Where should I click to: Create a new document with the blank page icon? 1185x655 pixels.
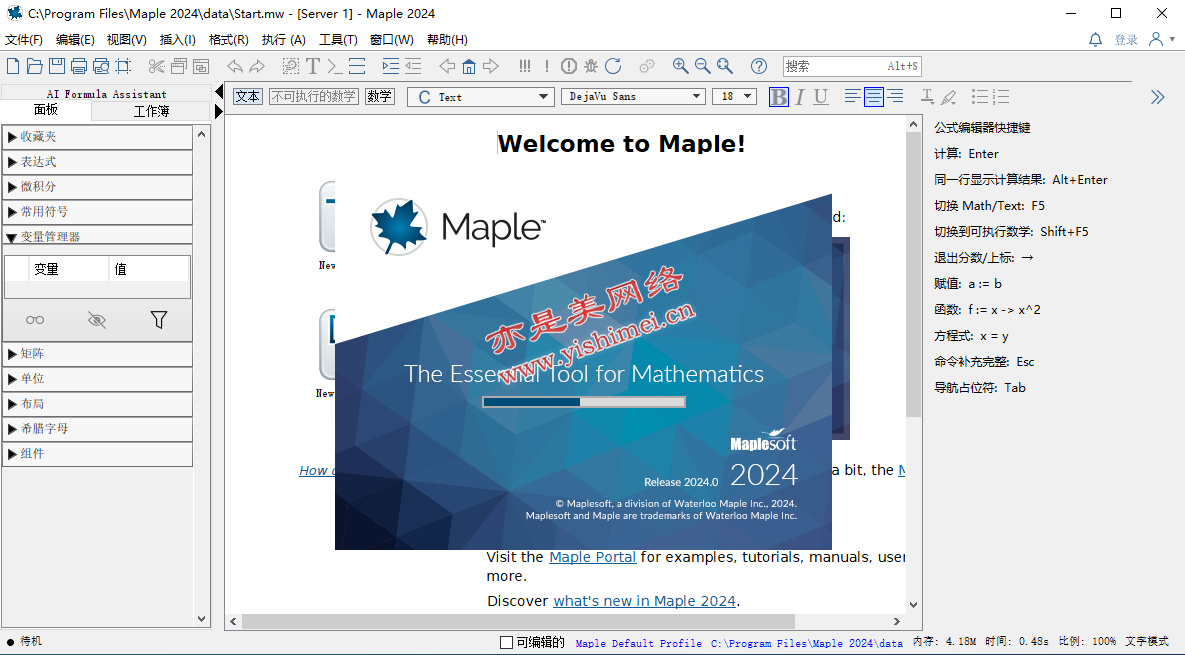[x=13, y=66]
